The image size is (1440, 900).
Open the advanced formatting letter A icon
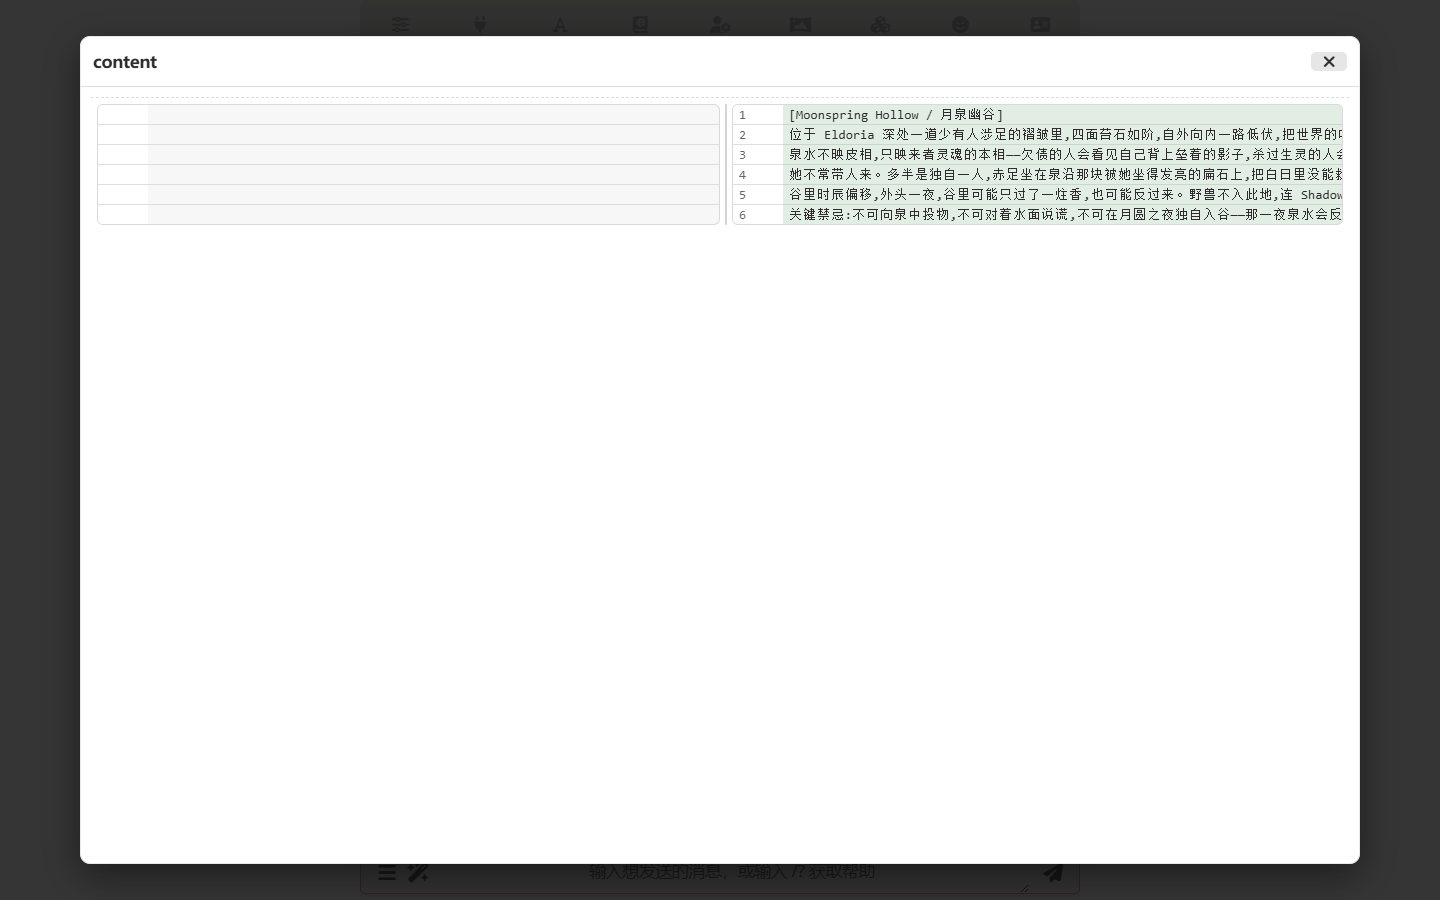click(x=560, y=25)
